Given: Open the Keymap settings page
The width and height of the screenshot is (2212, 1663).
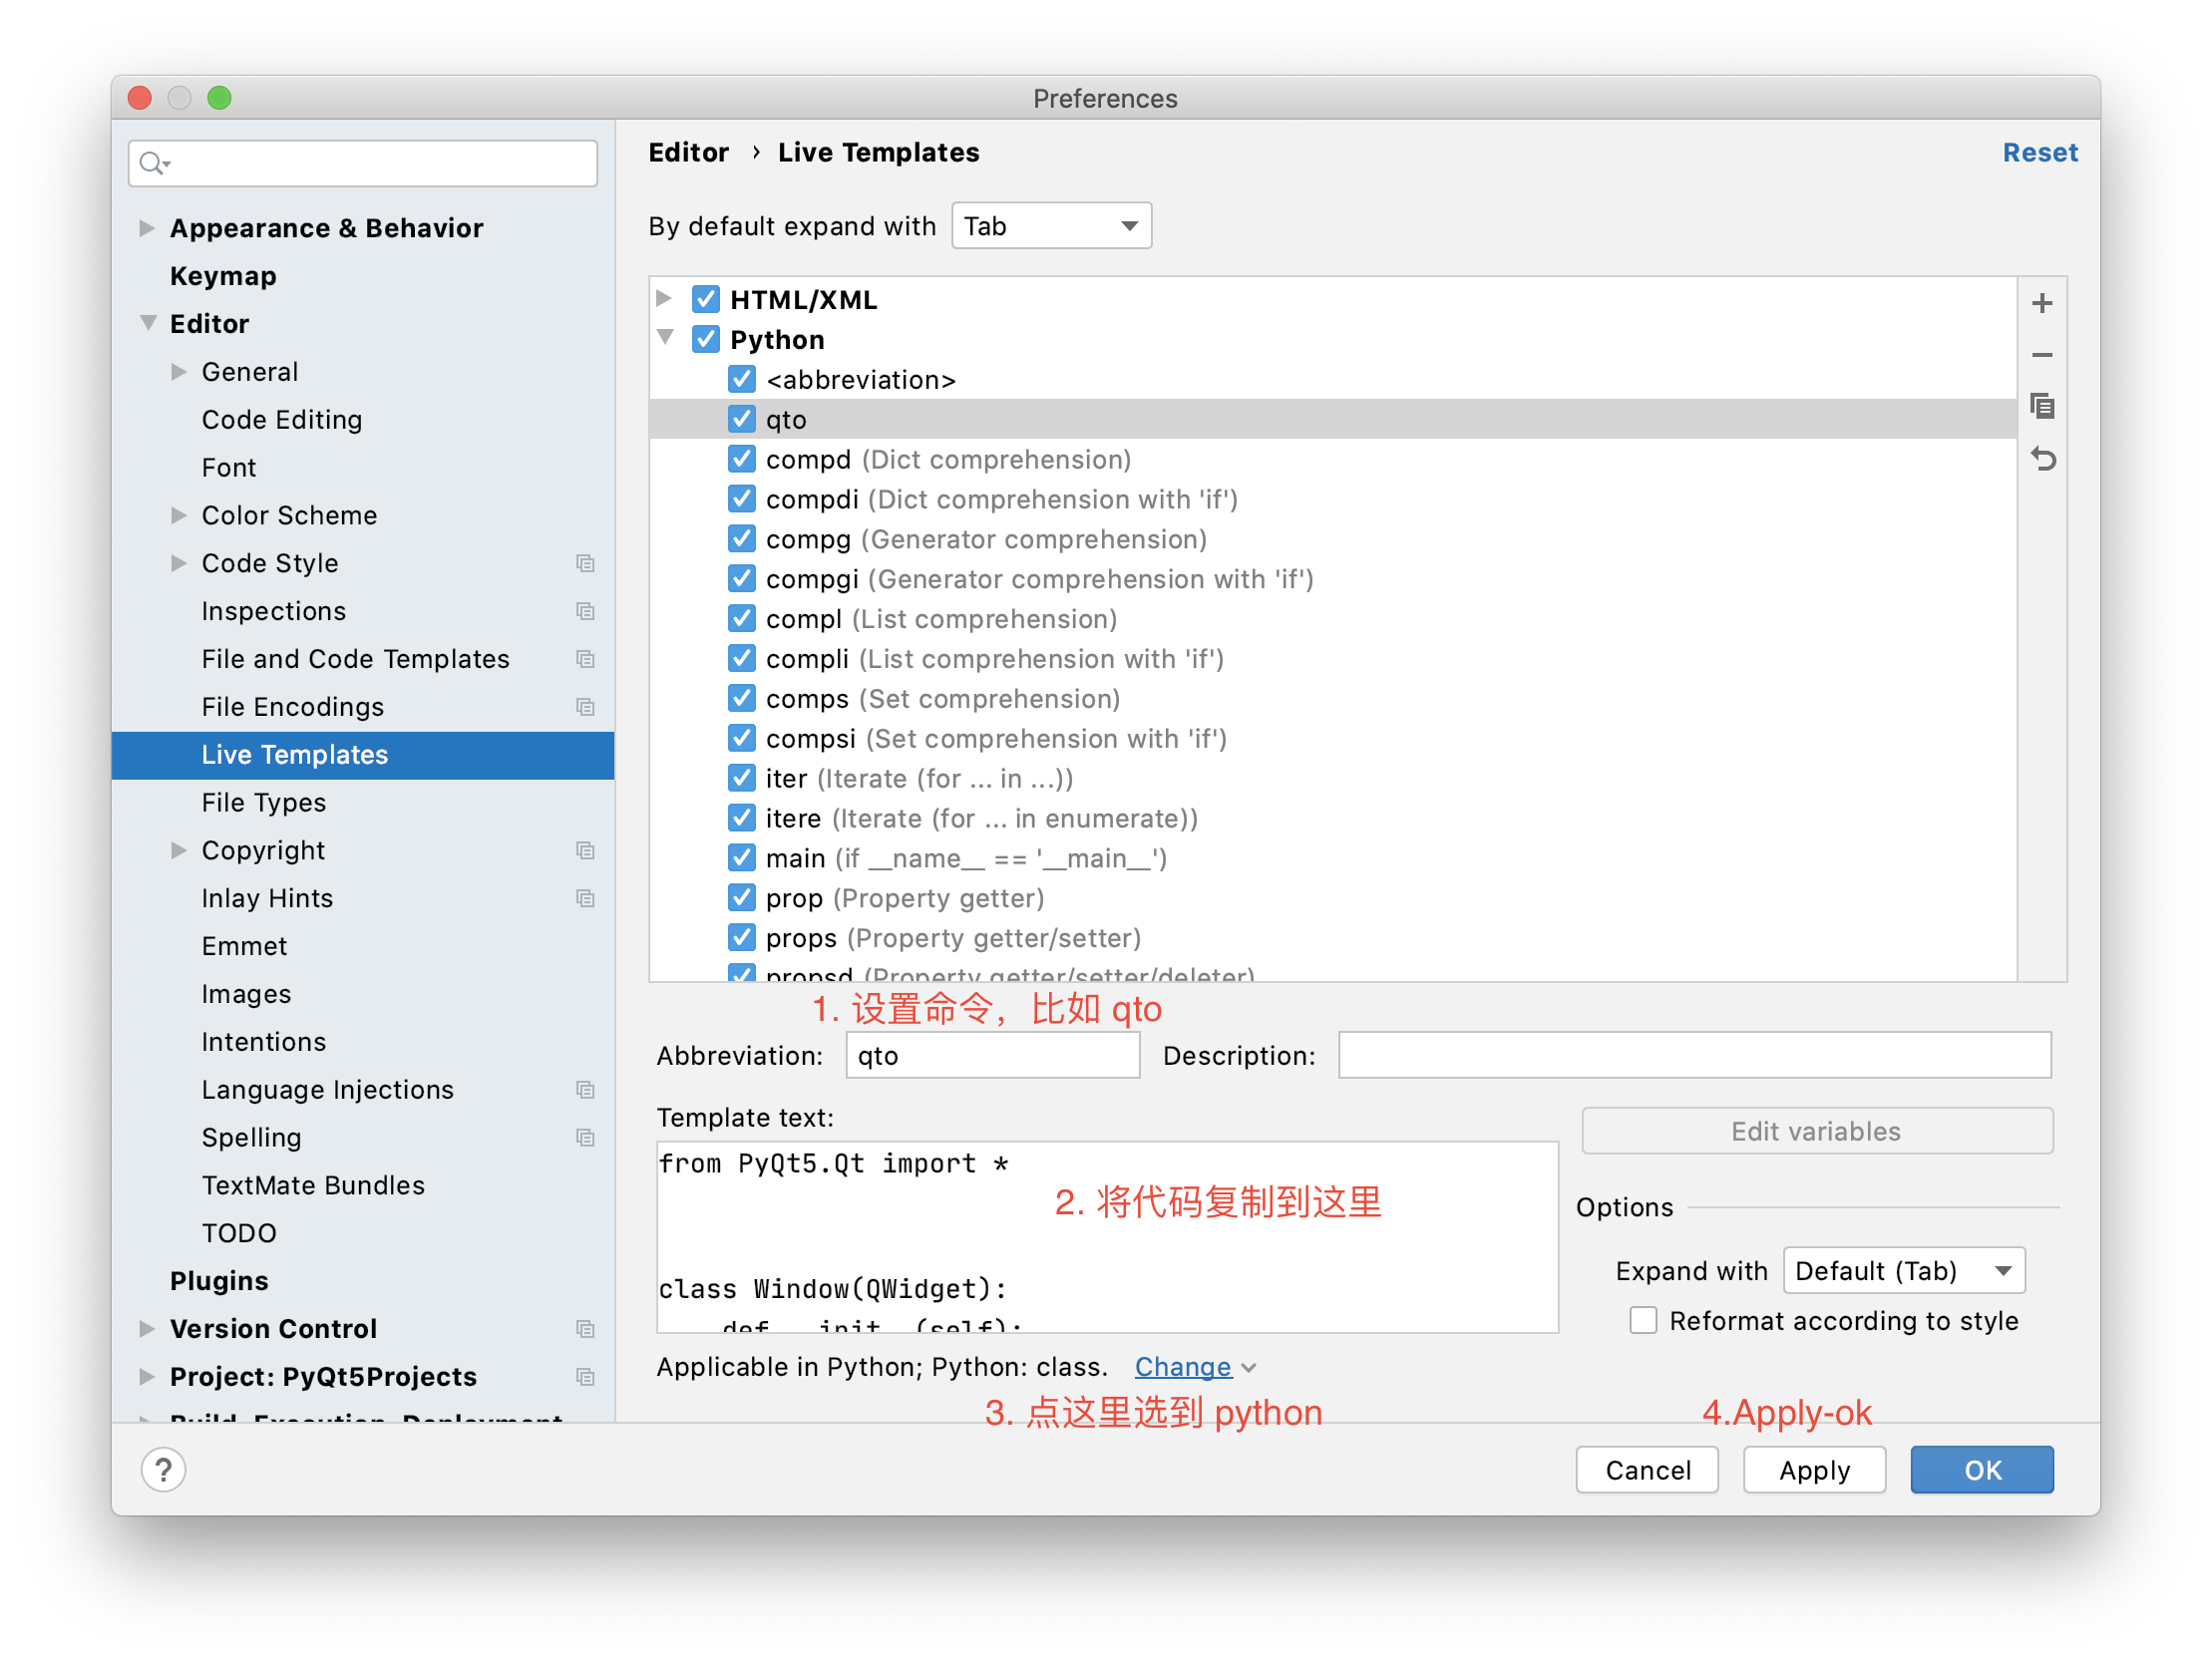Looking at the screenshot, I should 223,276.
